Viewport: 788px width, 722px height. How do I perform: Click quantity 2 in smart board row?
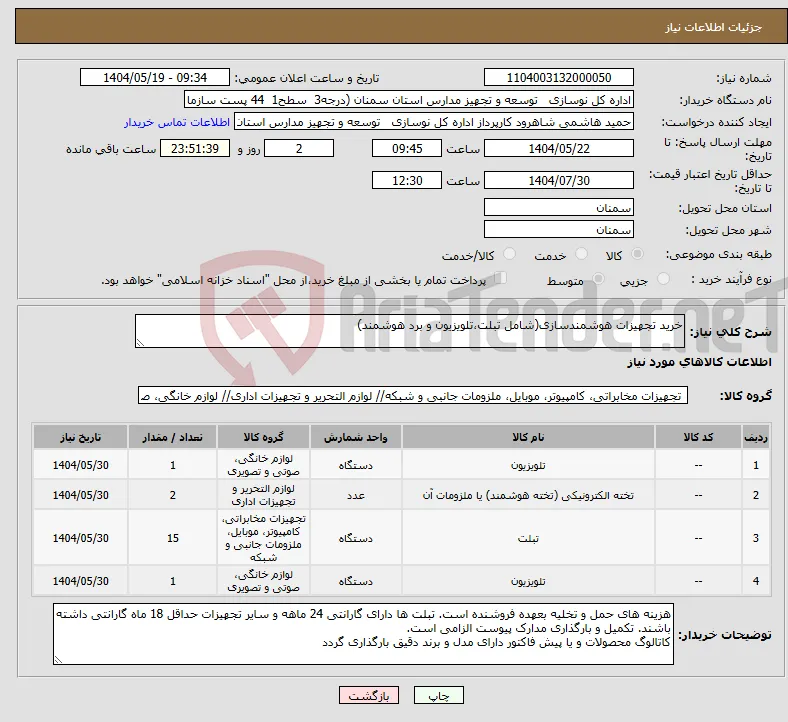[x=172, y=495]
